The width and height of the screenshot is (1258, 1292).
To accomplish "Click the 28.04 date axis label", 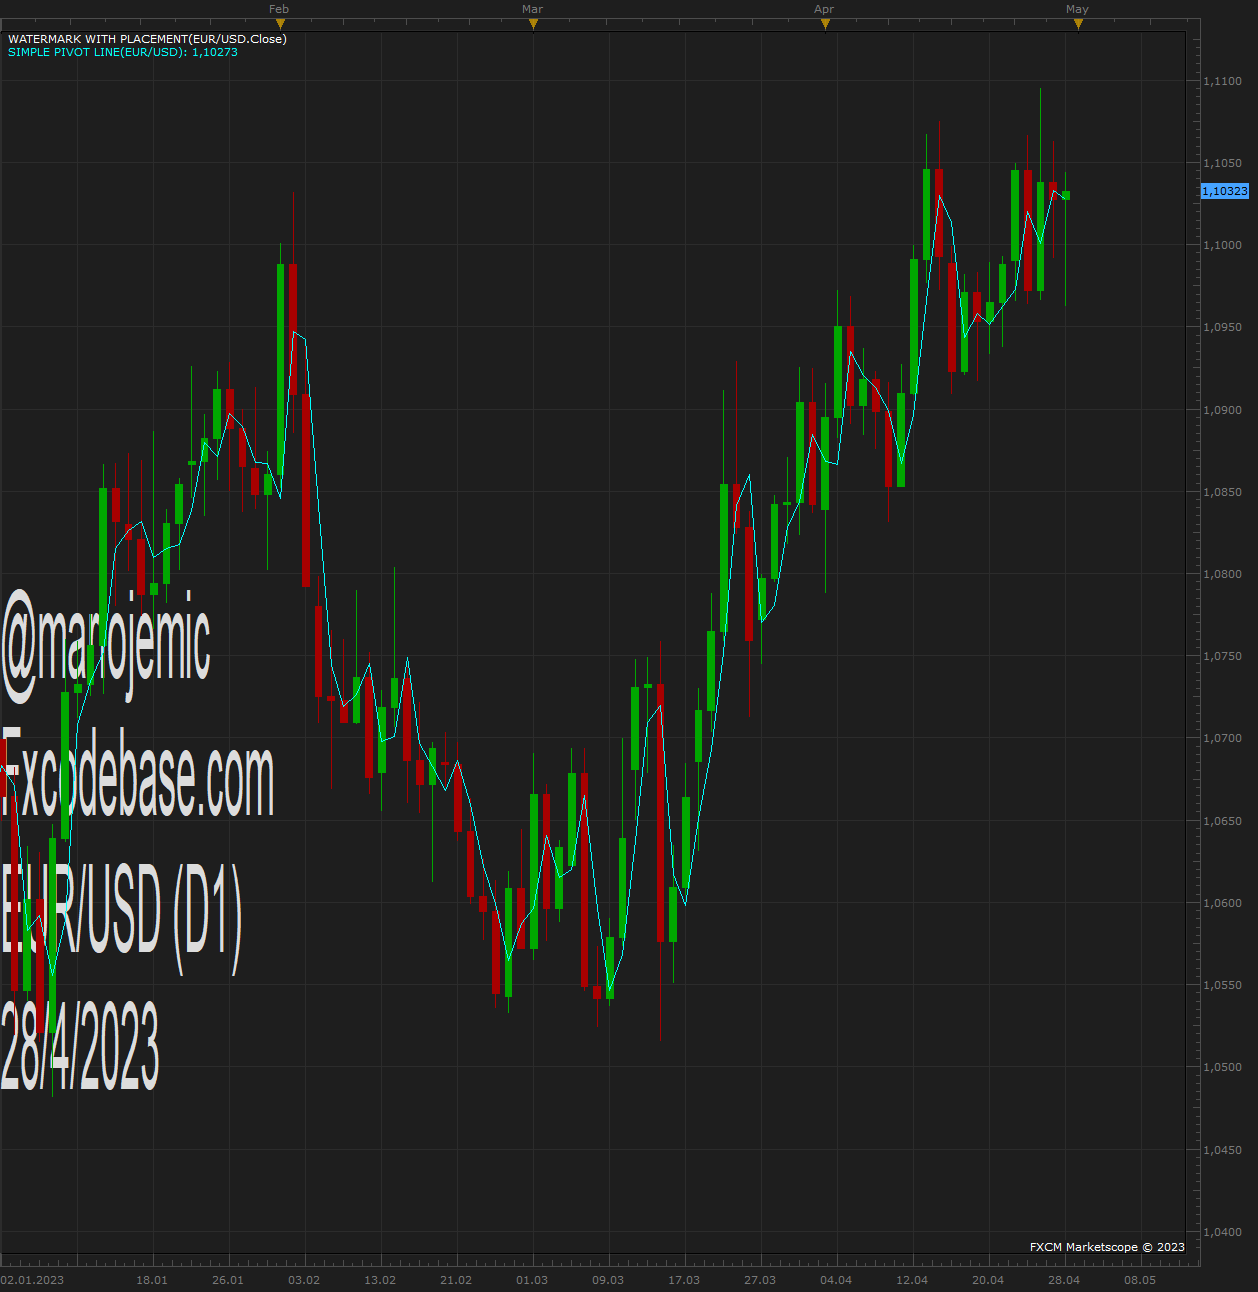I will (x=1064, y=1280).
